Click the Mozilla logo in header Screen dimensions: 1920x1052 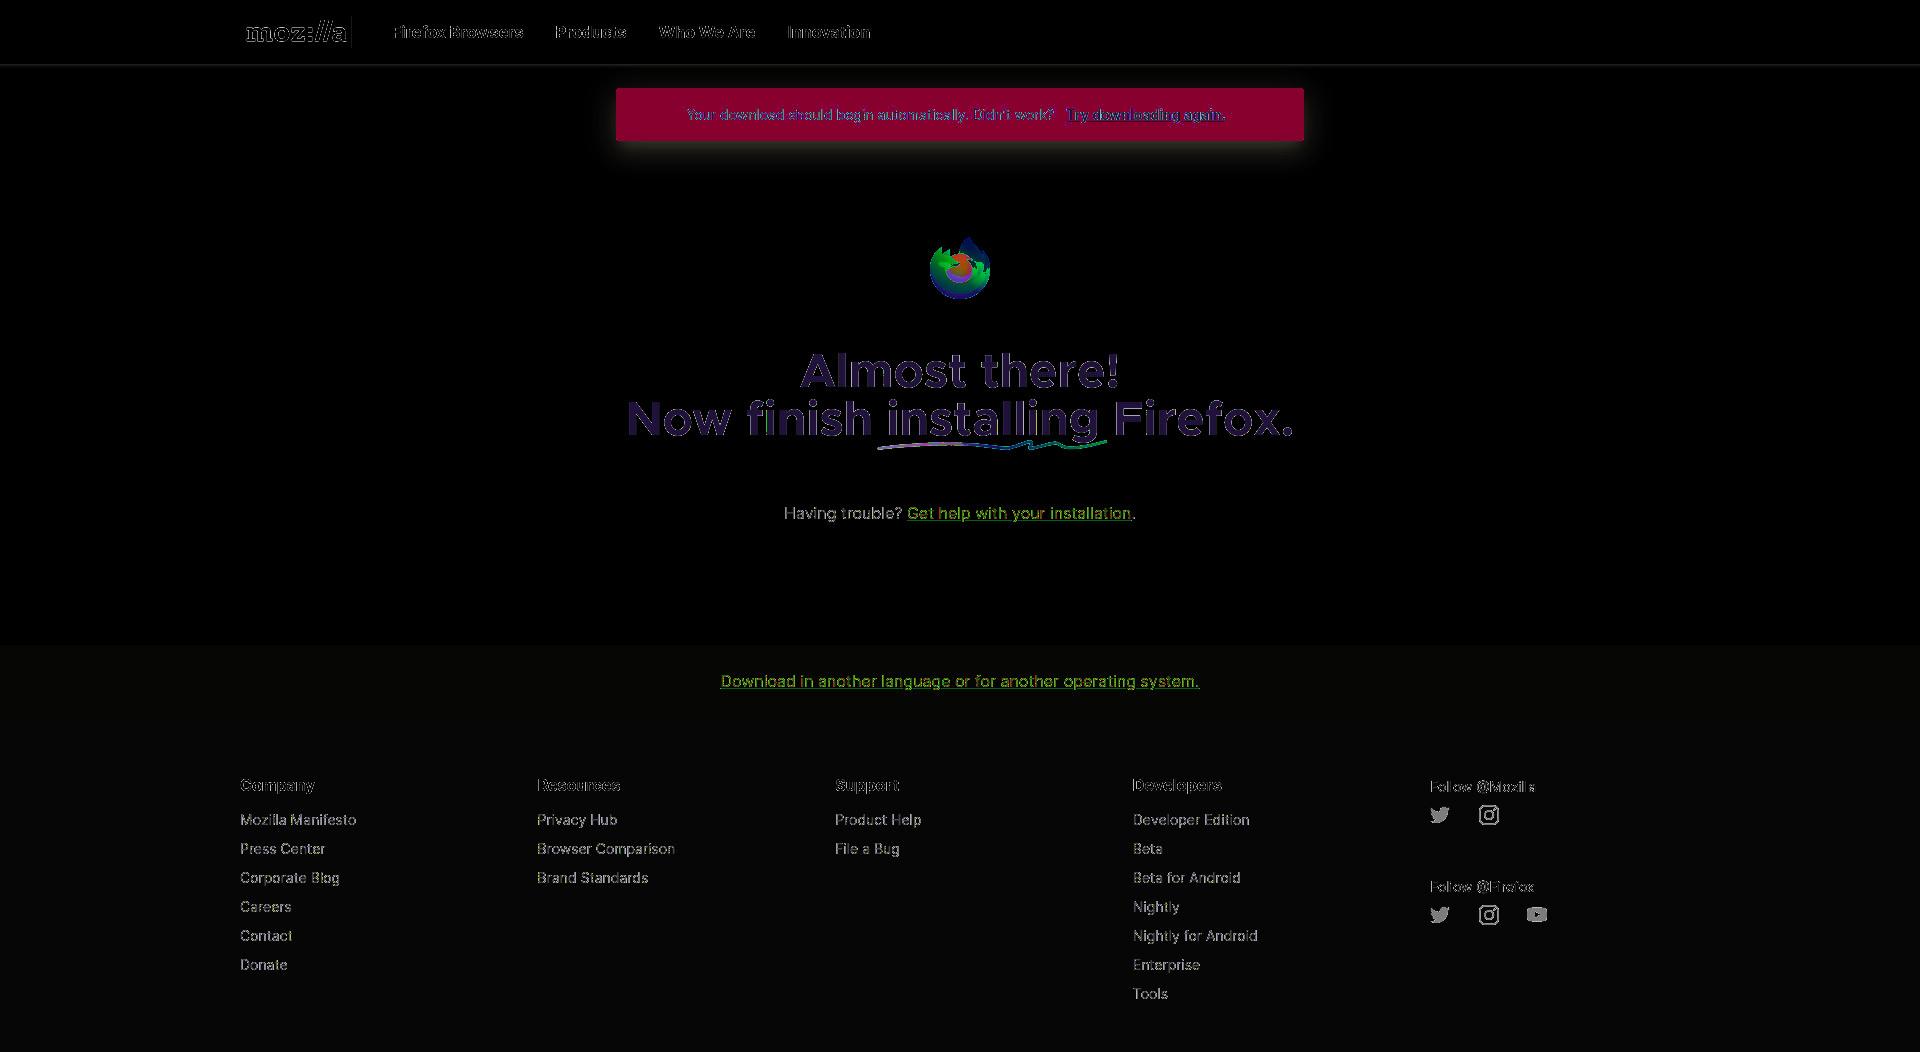coord(297,33)
